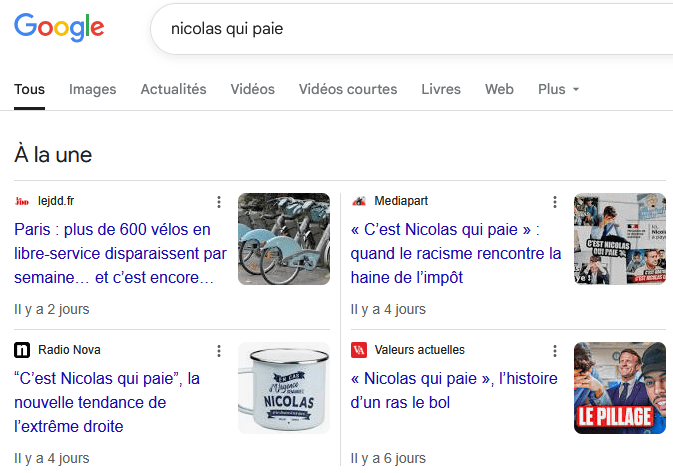Open three-dot menu for Radio Nova article
673x473 pixels.
point(219,350)
